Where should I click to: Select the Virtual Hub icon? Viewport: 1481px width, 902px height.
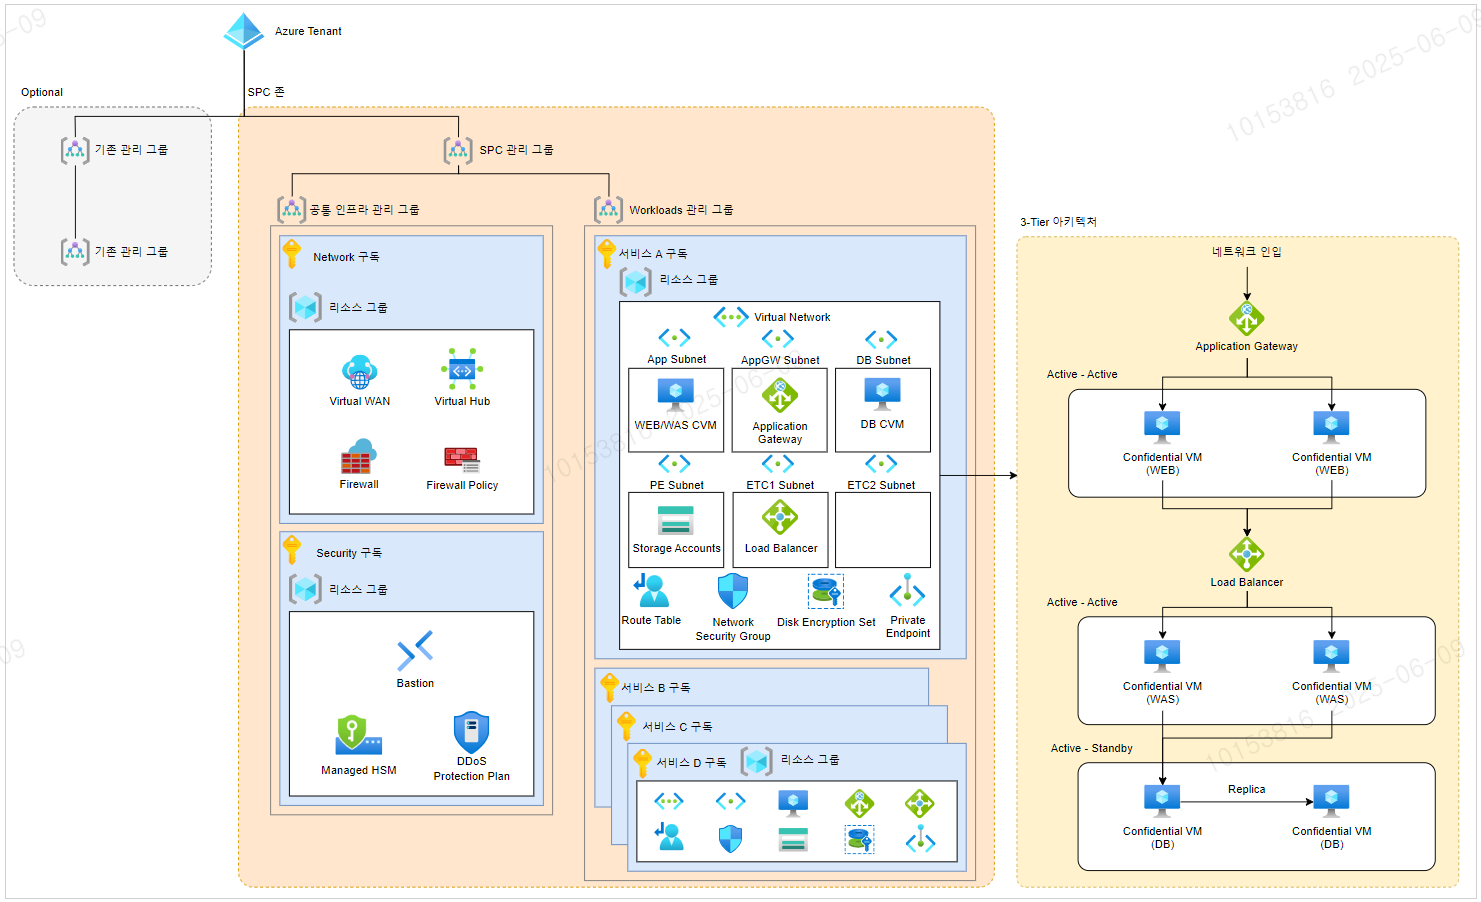tap(462, 370)
